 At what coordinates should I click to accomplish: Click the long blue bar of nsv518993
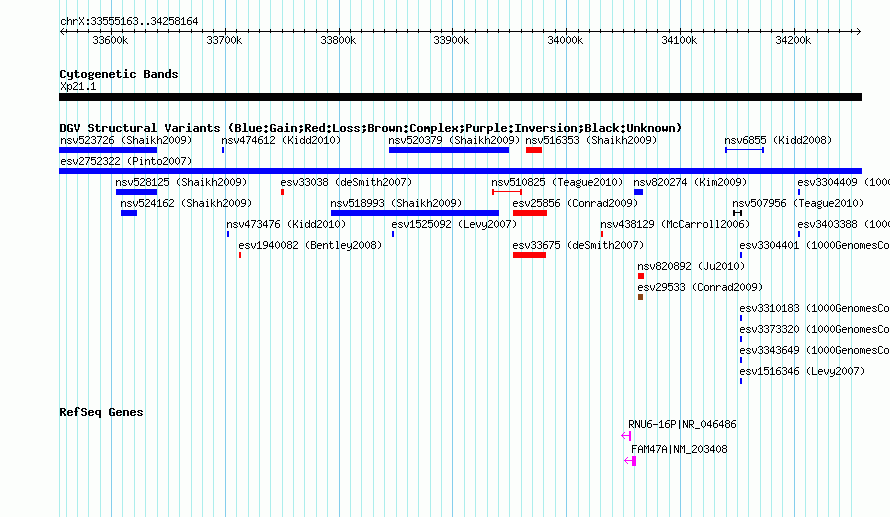point(415,213)
